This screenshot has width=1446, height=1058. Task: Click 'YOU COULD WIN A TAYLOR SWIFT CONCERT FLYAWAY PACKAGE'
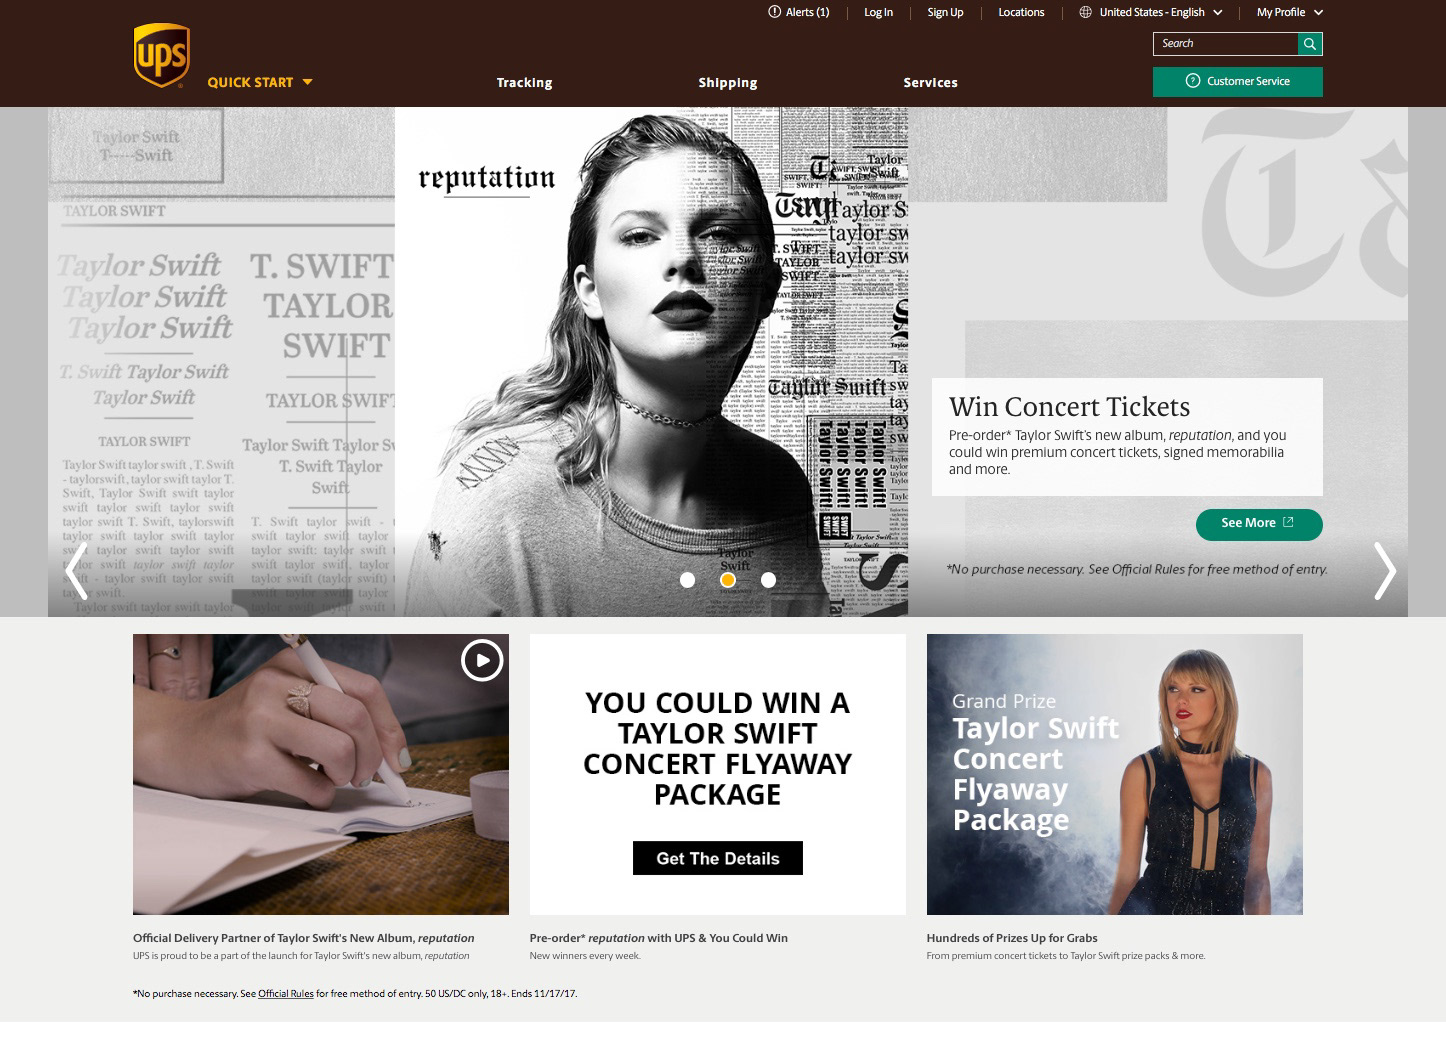718,748
